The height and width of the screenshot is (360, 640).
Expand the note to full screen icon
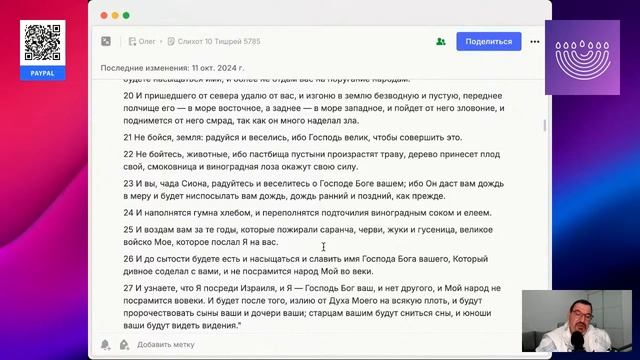point(106,41)
